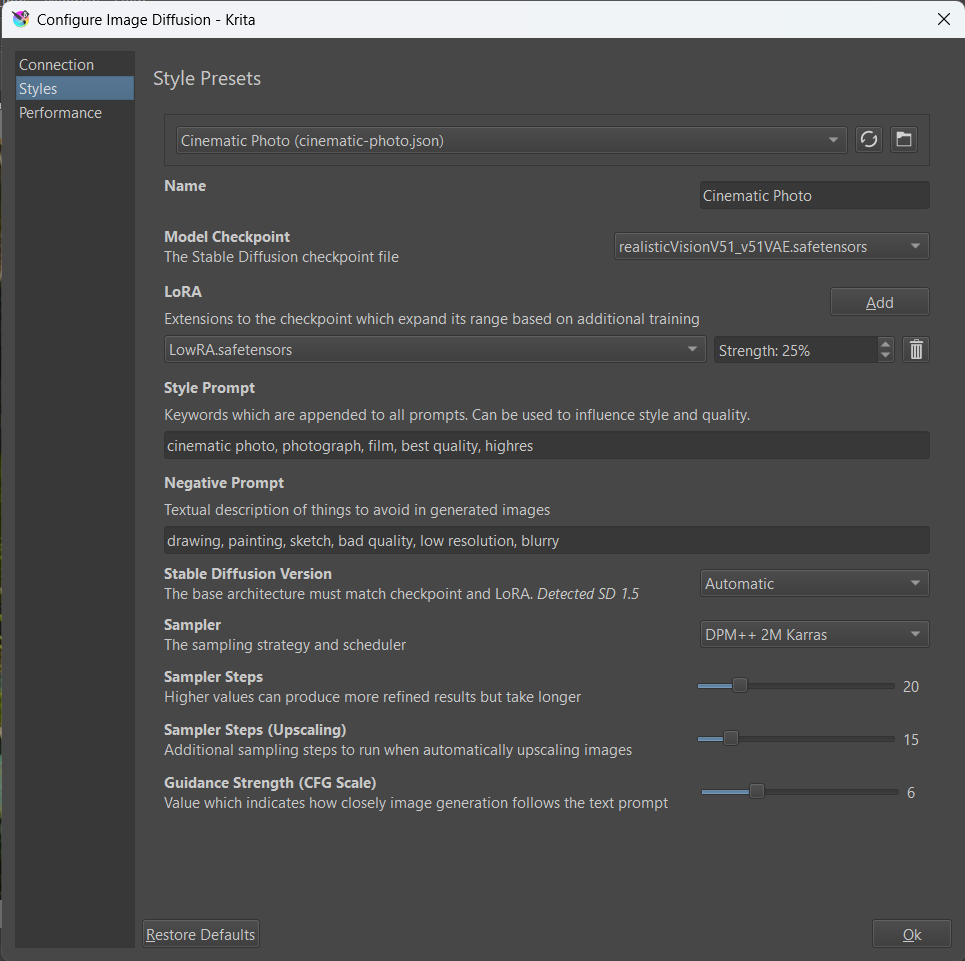Open styles folder icon button
This screenshot has width=965, height=961.
(903, 140)
